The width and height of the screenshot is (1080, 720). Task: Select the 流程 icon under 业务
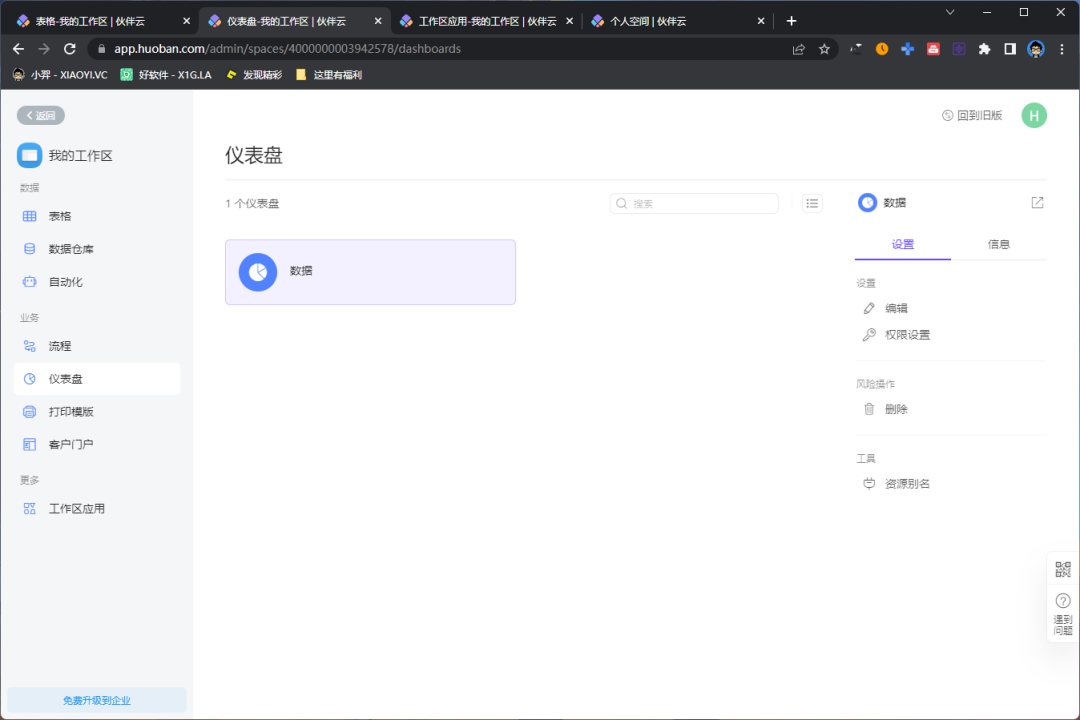30,345
